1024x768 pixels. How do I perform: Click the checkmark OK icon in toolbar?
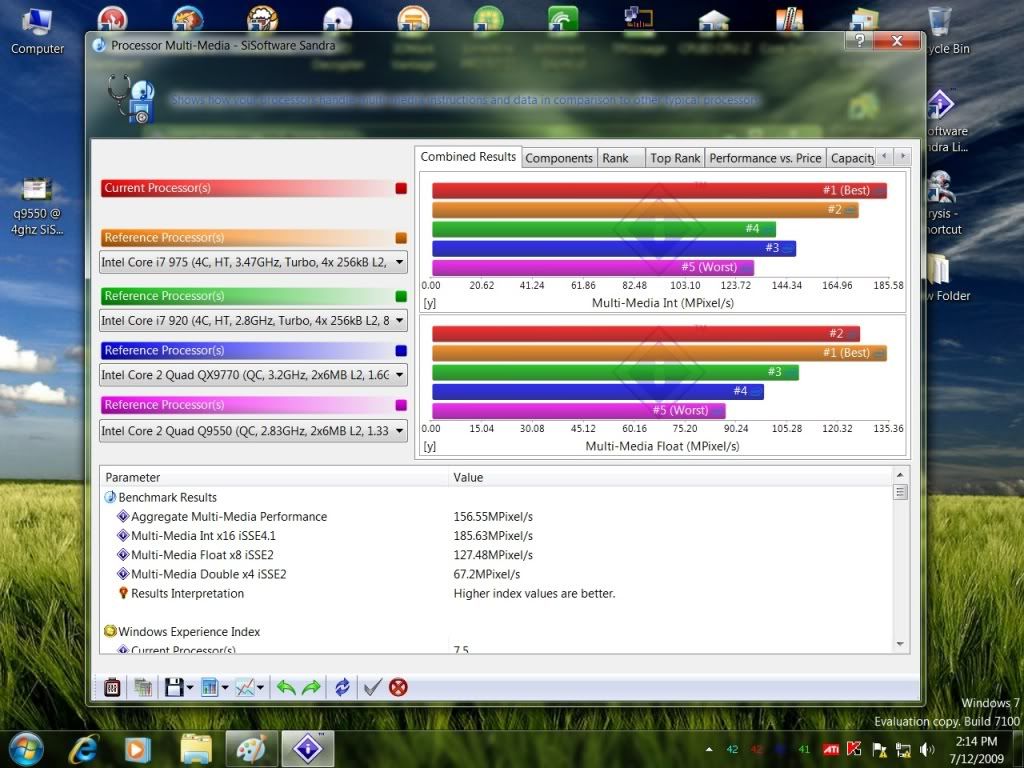pos(372,687)
